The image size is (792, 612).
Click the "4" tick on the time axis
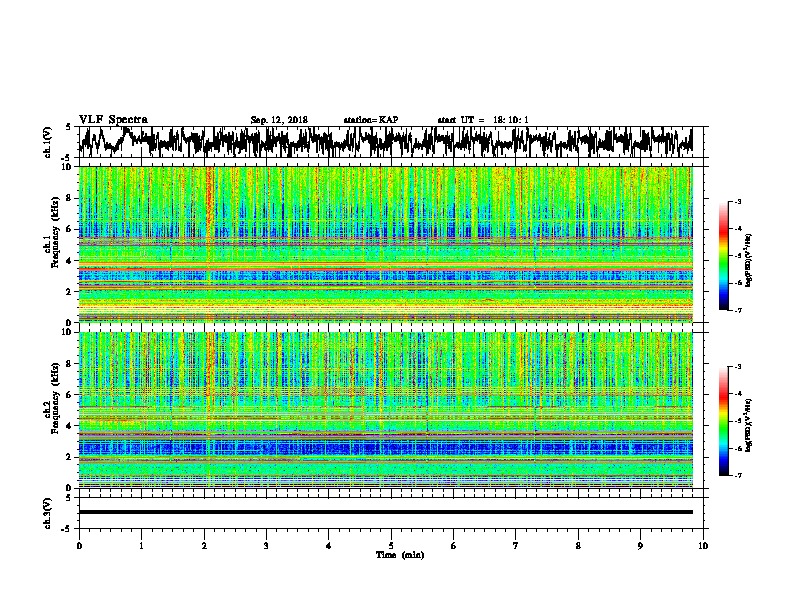(329, 546)
